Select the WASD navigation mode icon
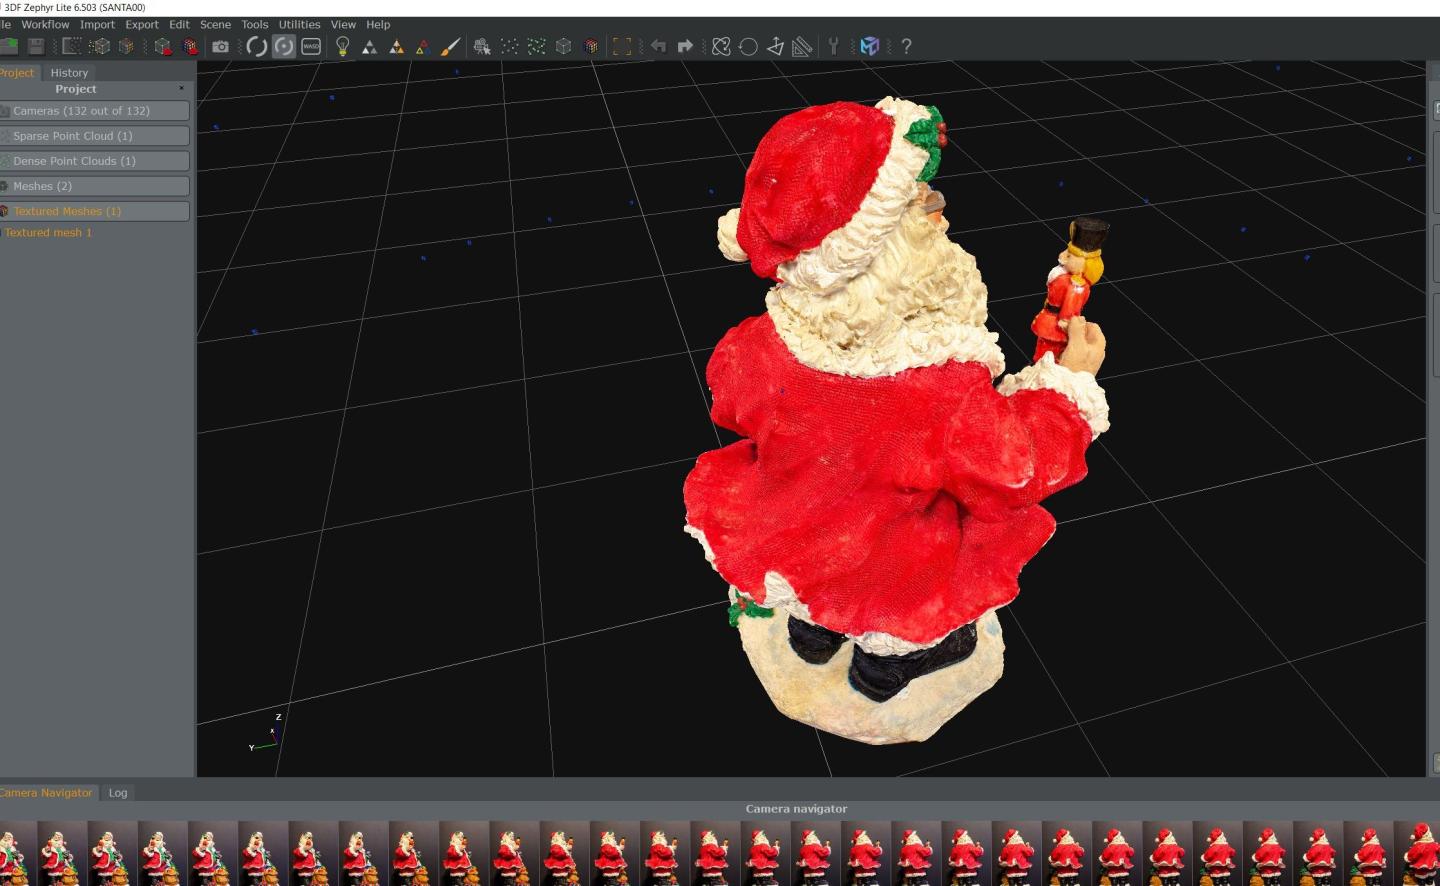This screenshot has width=1440, height=886. pos(311,46)
